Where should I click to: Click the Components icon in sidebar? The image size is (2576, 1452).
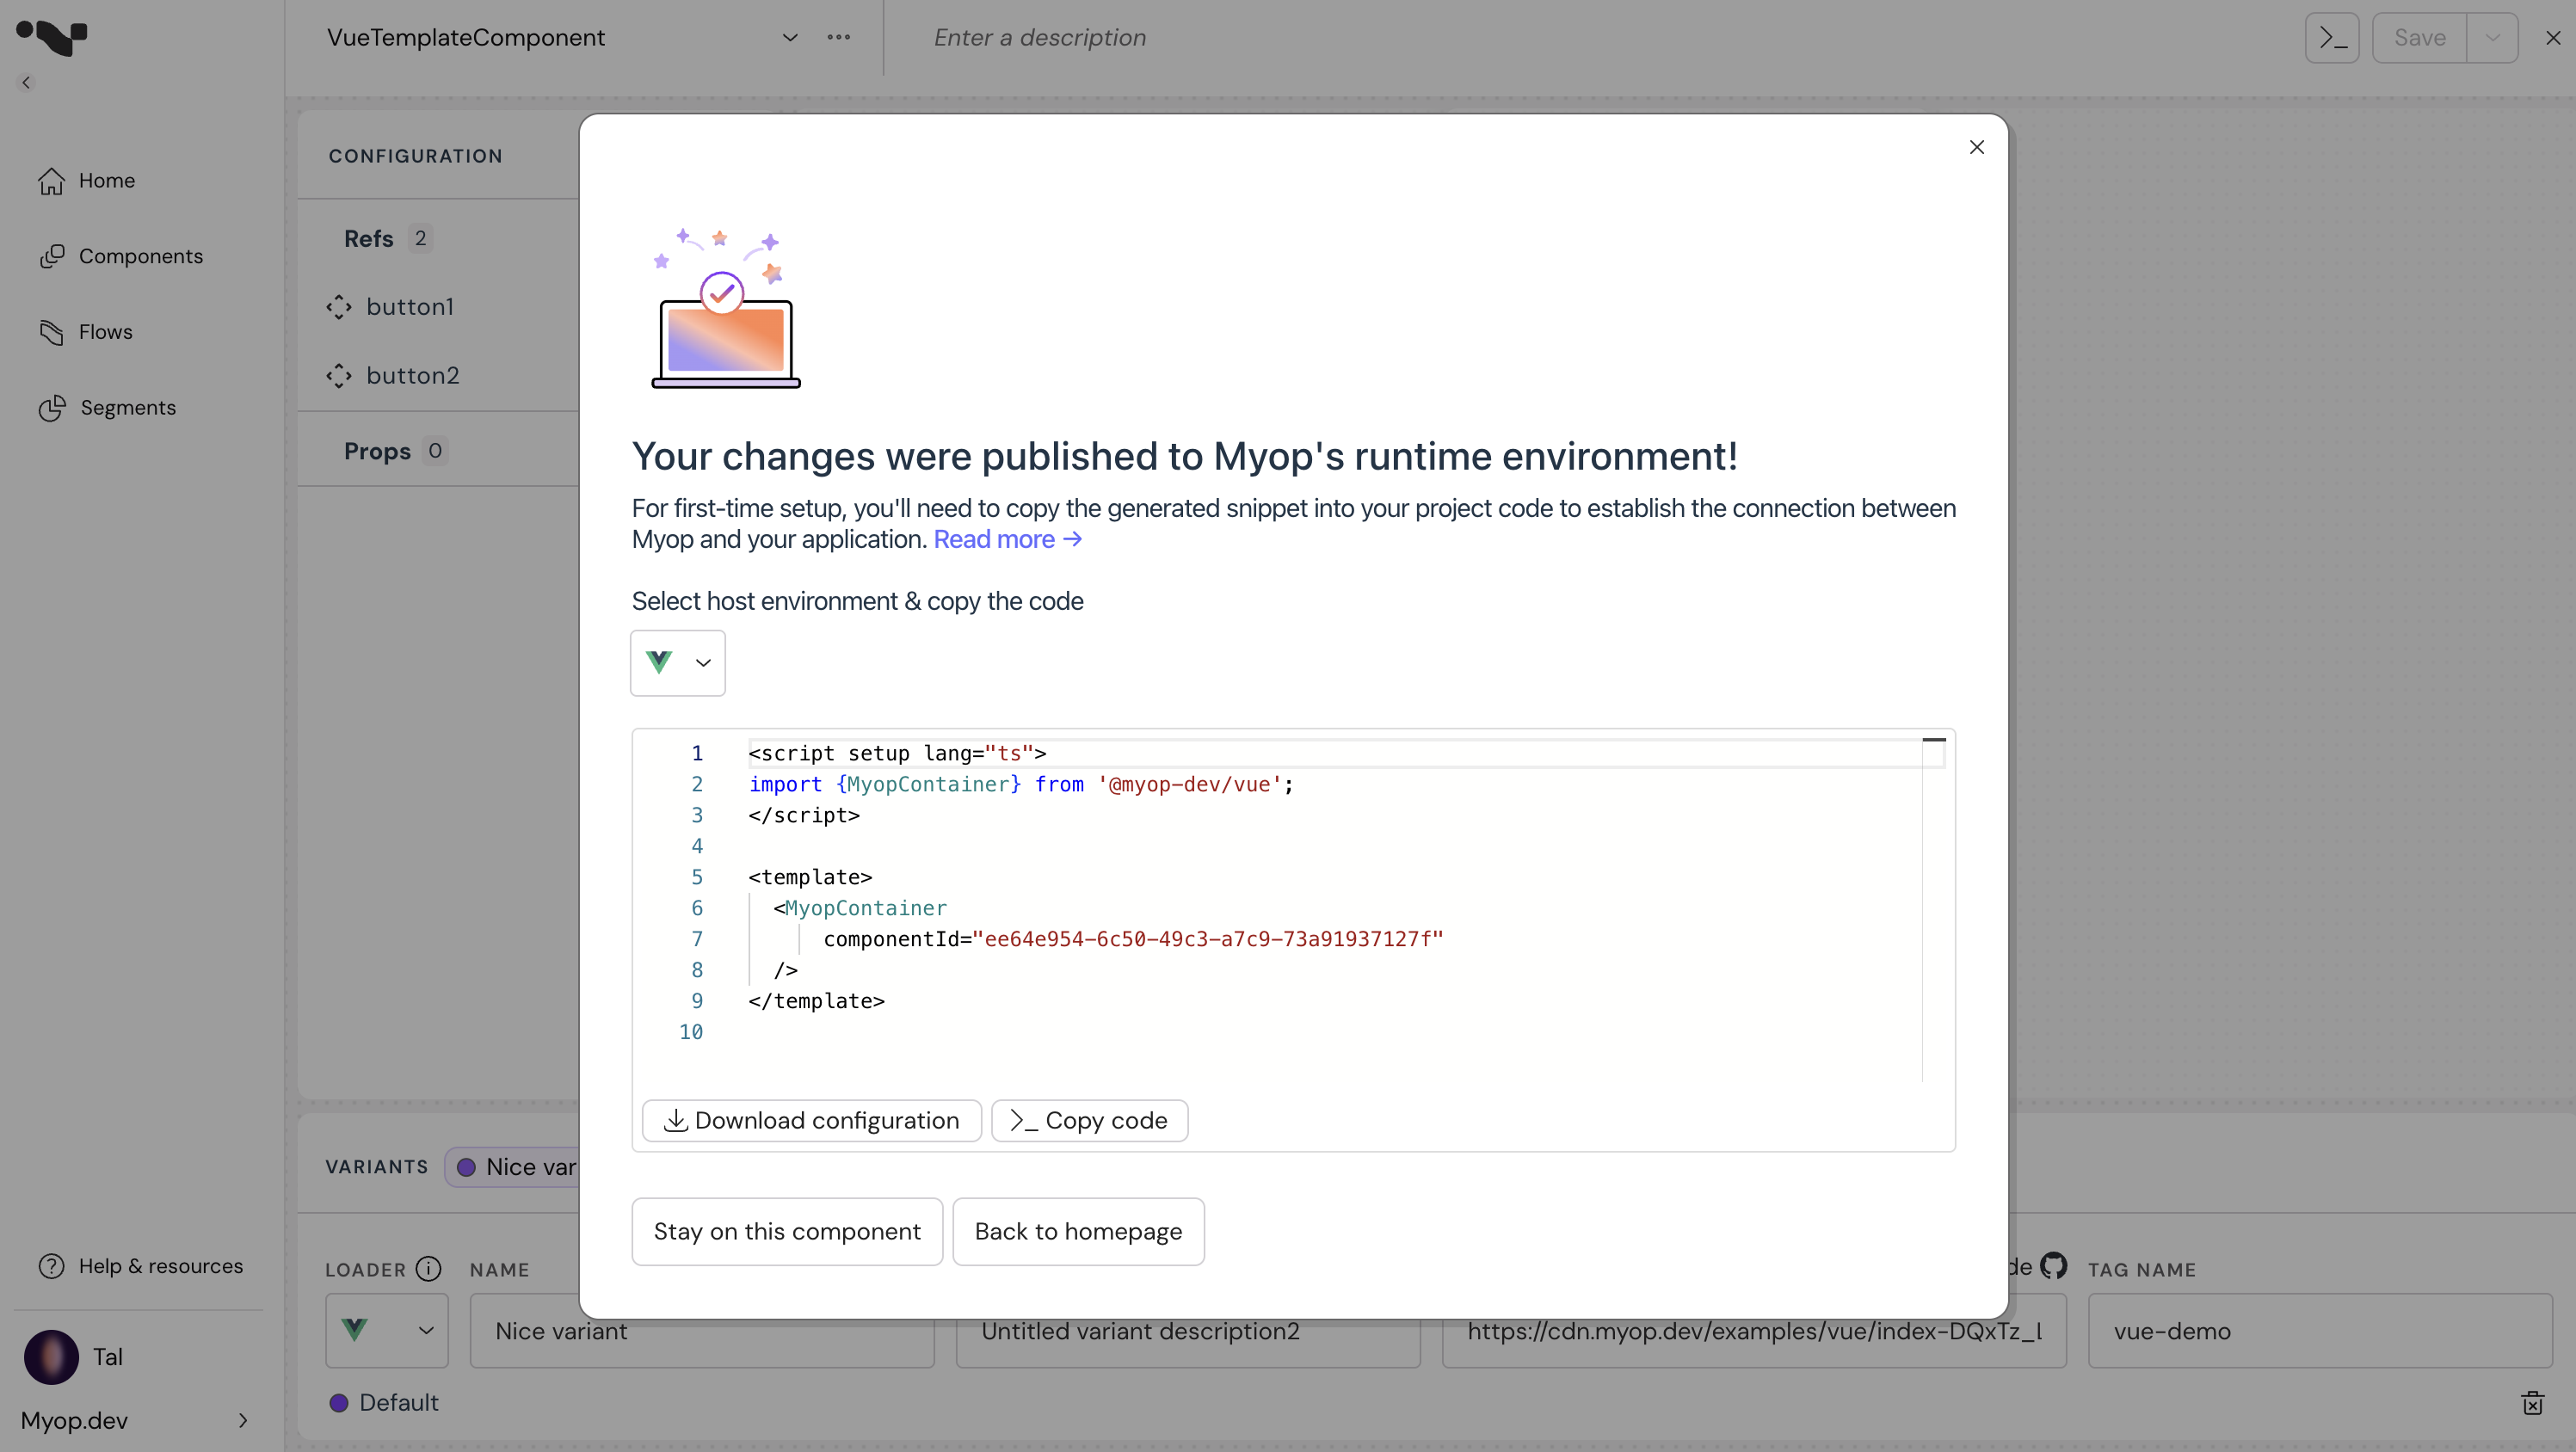(51, 257)
